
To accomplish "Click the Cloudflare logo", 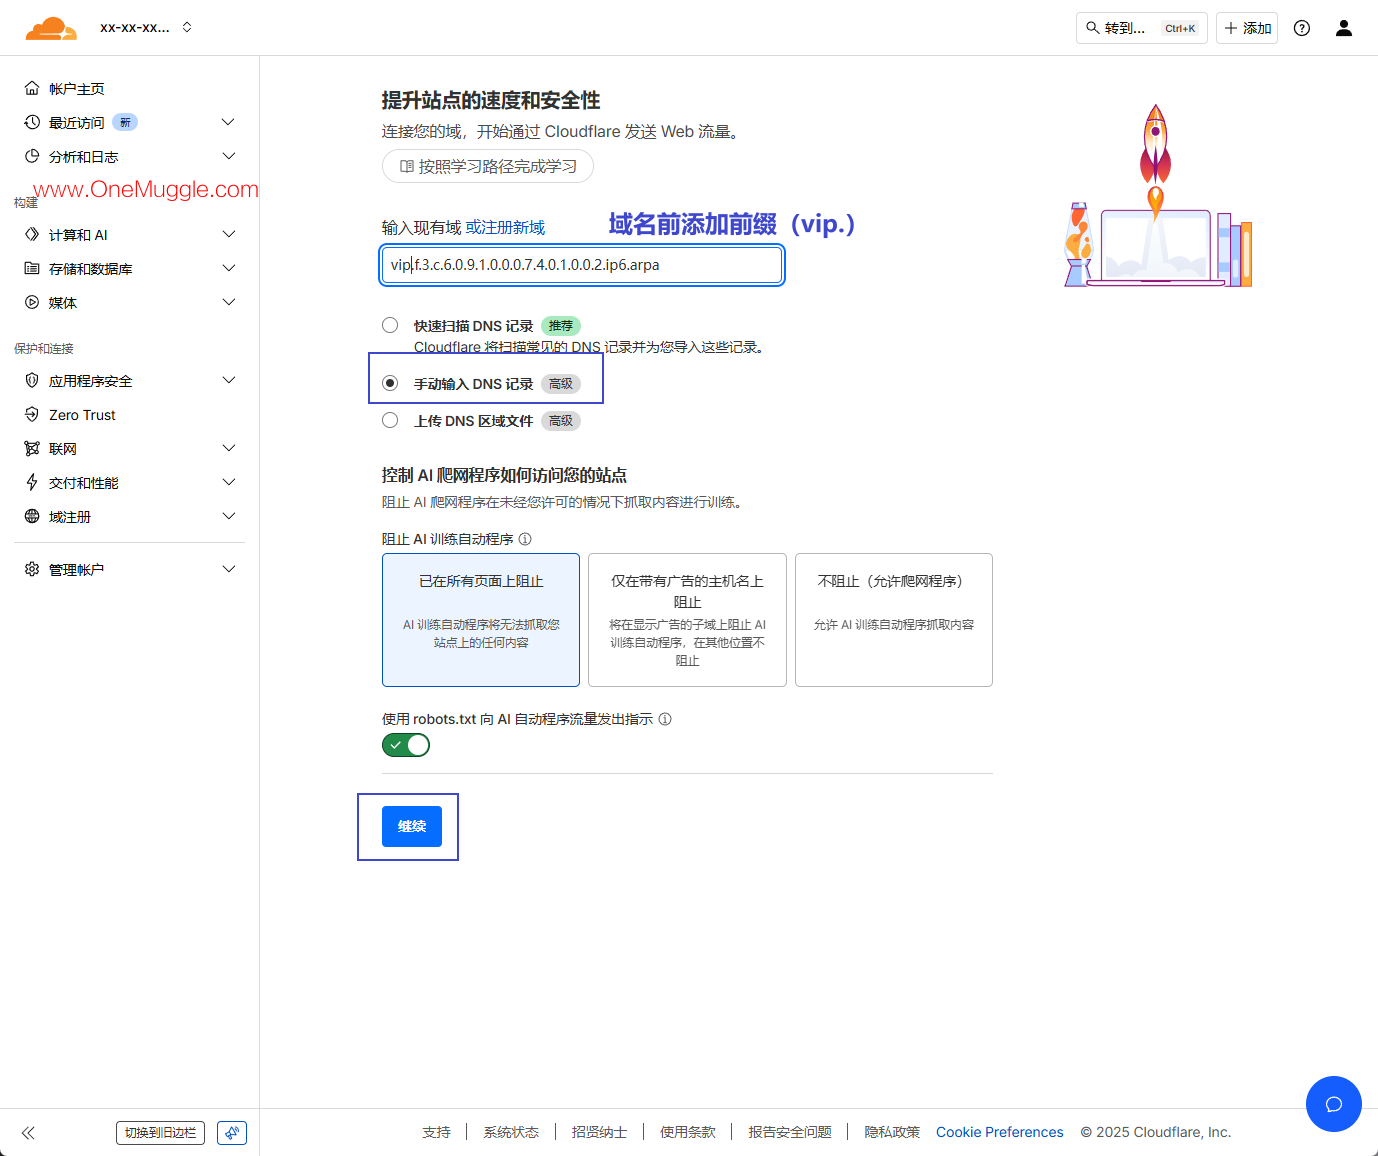I will (51, 28).
